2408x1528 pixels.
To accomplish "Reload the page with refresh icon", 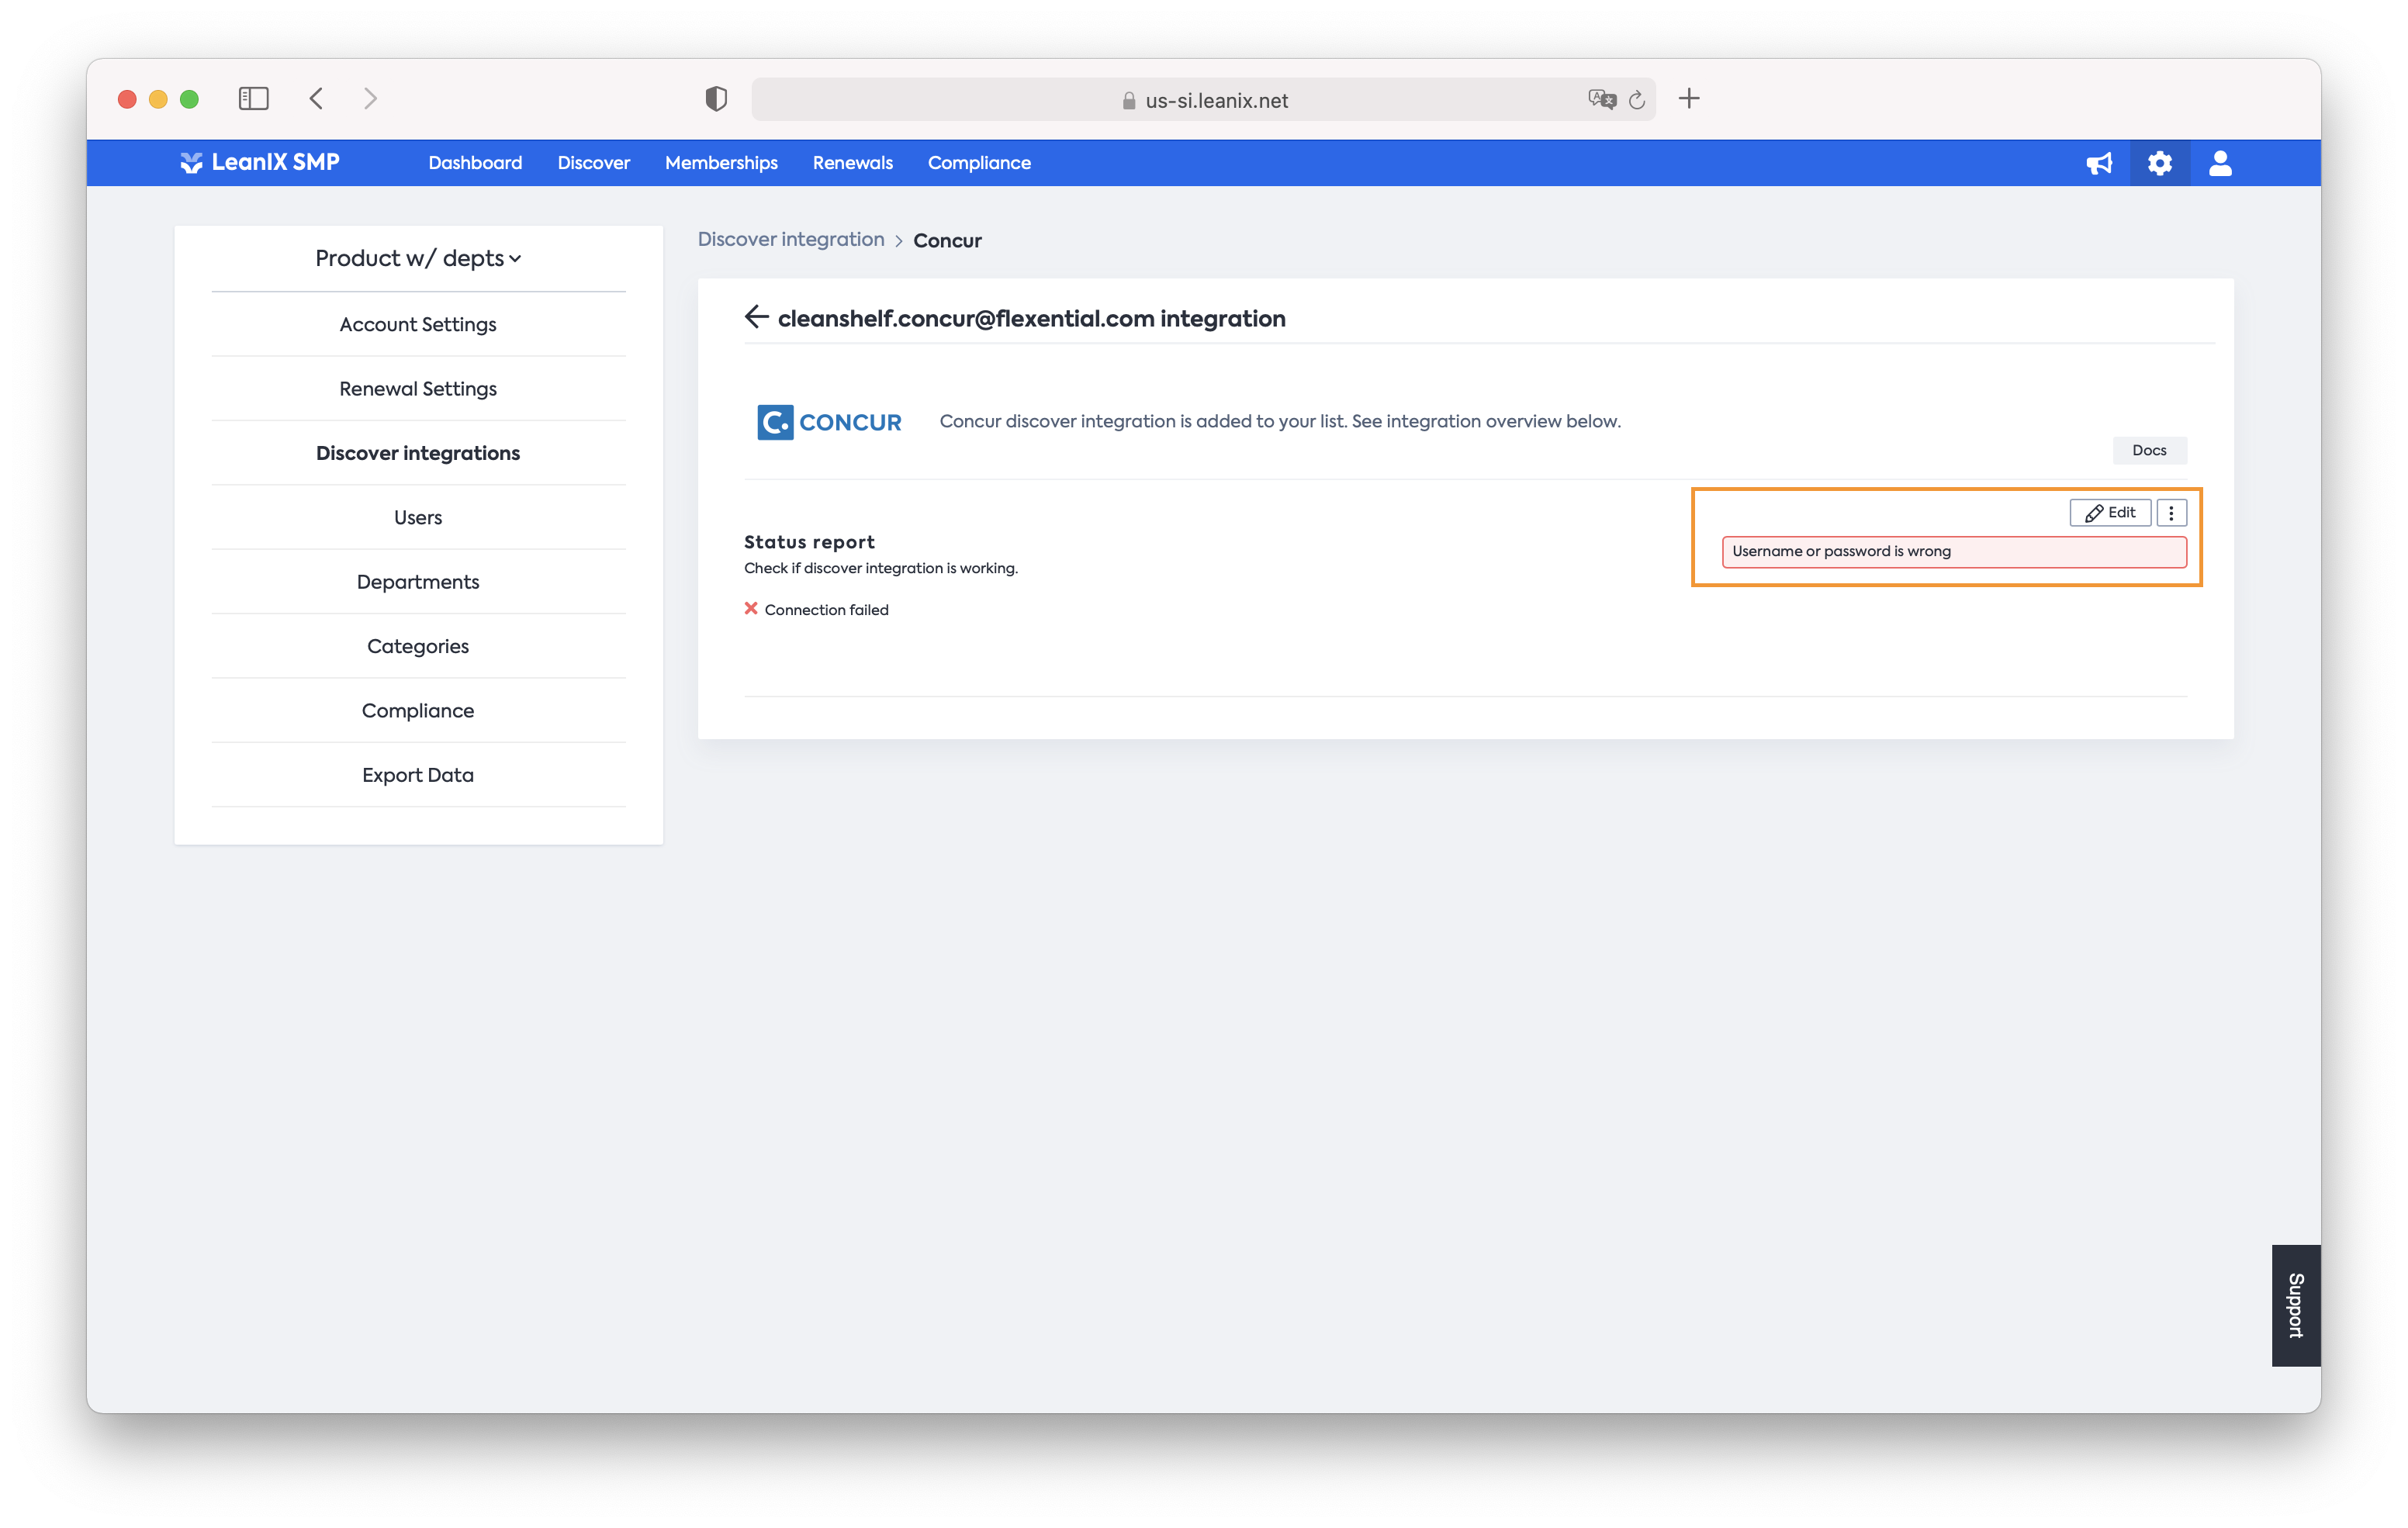I will (1637, 99).
